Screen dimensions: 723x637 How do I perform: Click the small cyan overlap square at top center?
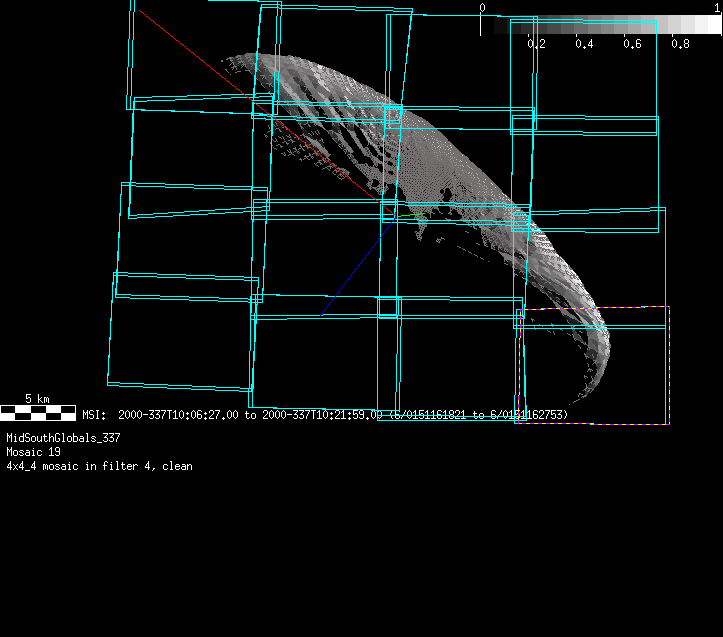(393, 114)
